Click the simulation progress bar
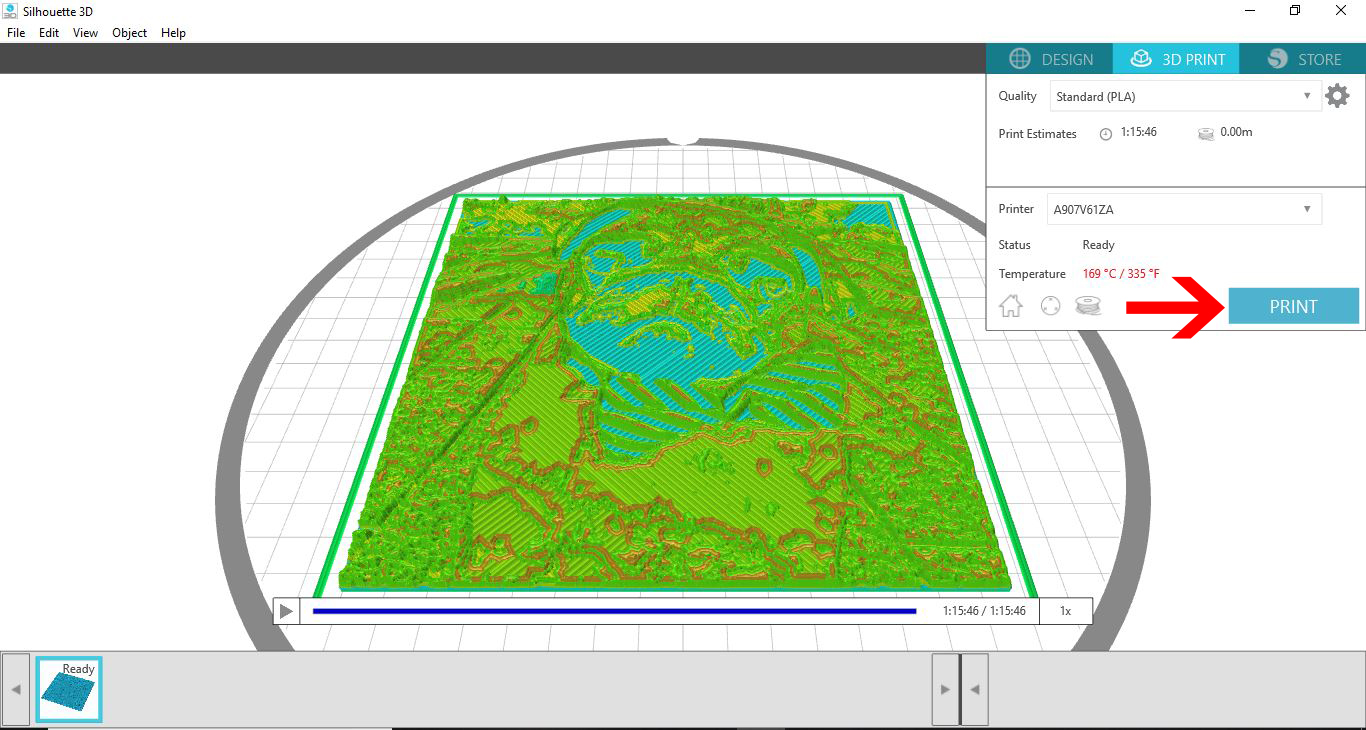The image size is (1366, 730). (x=614, y=611)
